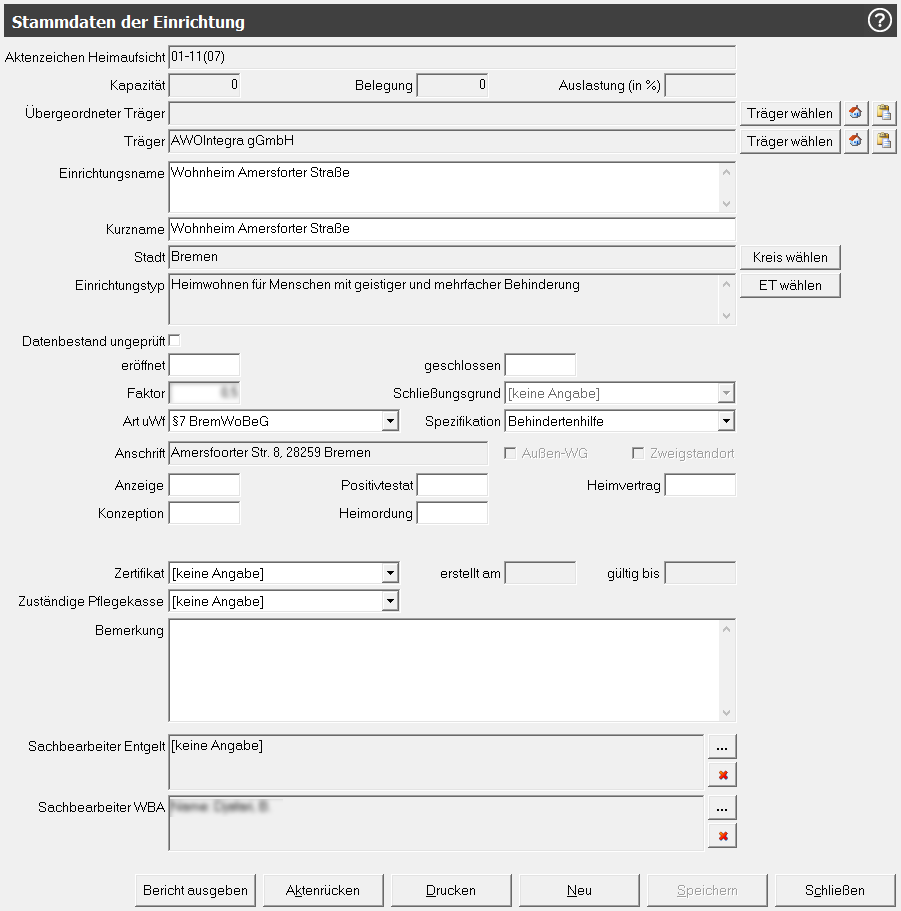Click clipboard paste icon in AWOIntegra Träger row

click(883, 141)
